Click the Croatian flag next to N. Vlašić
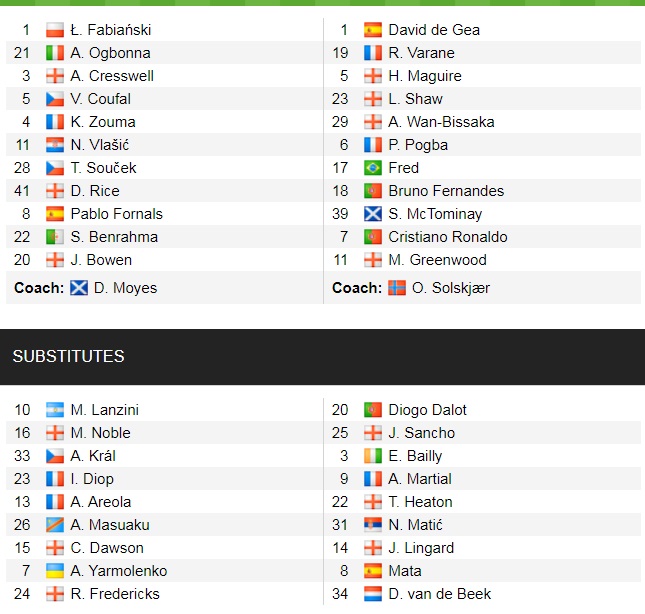645x614 pixels. pyautogui.click(x=55, y=145)
